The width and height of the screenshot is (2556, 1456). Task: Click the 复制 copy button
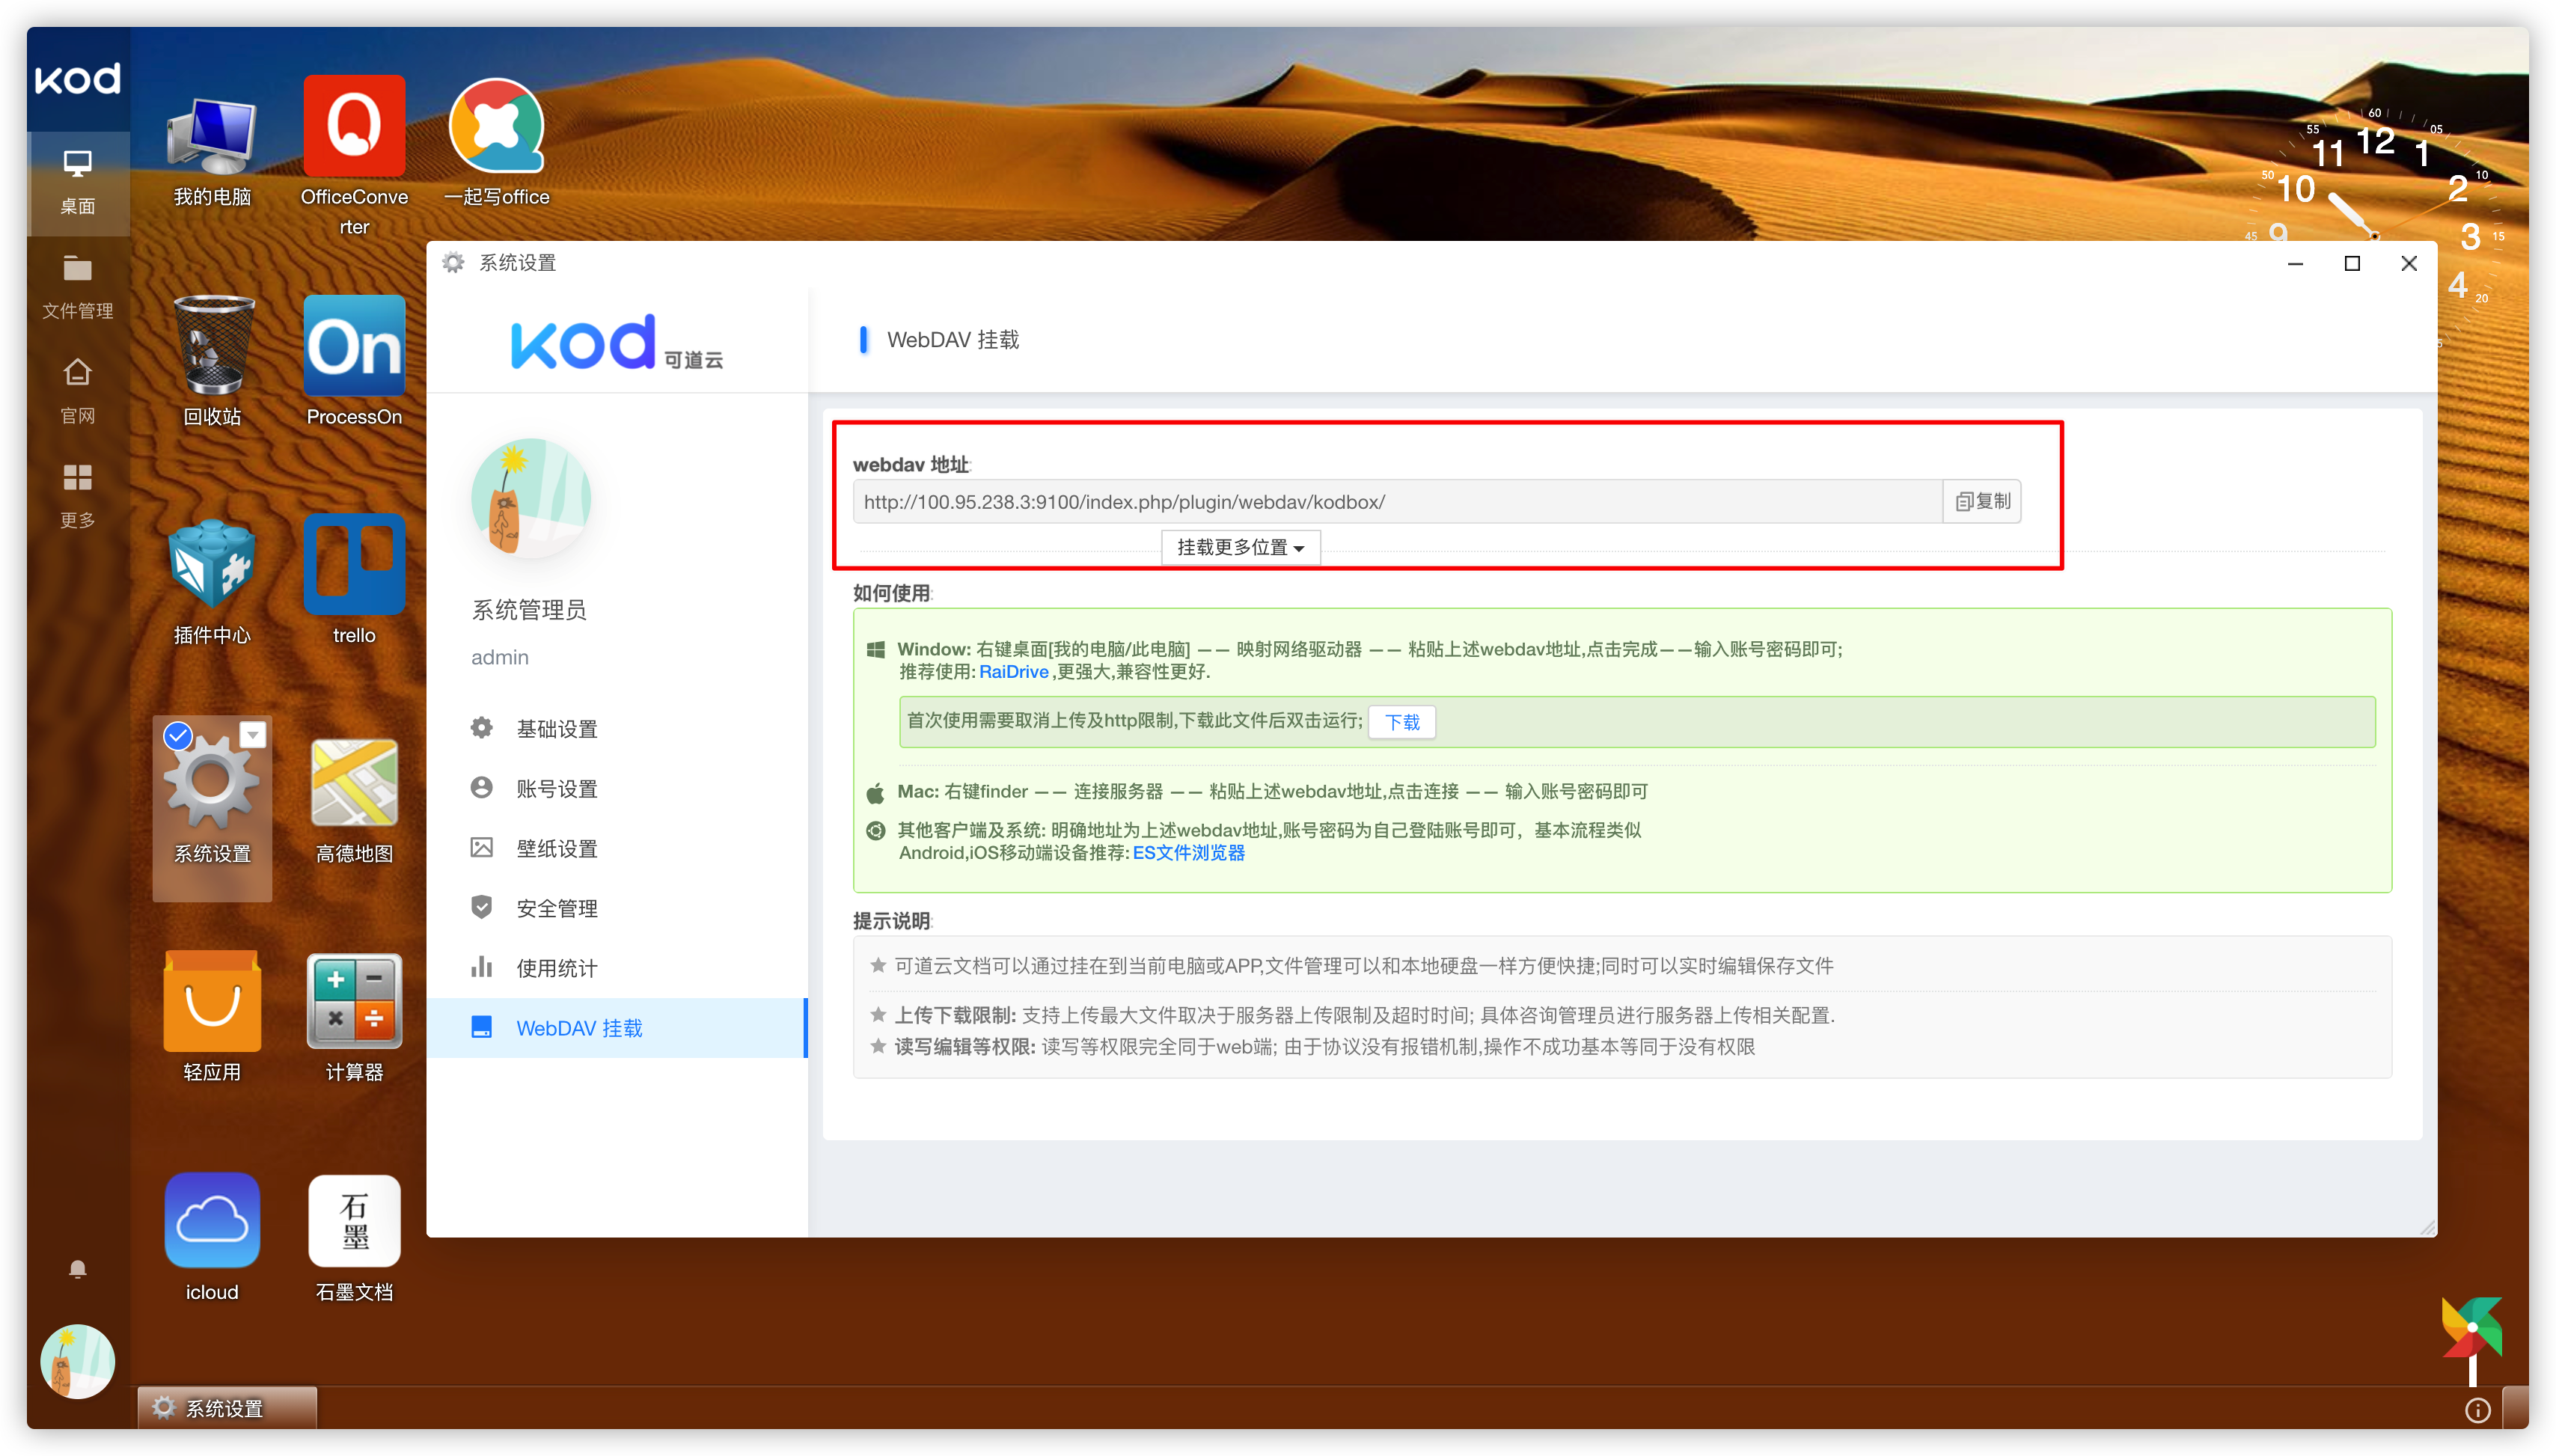pyautogui.click(x=1982, y=501)
